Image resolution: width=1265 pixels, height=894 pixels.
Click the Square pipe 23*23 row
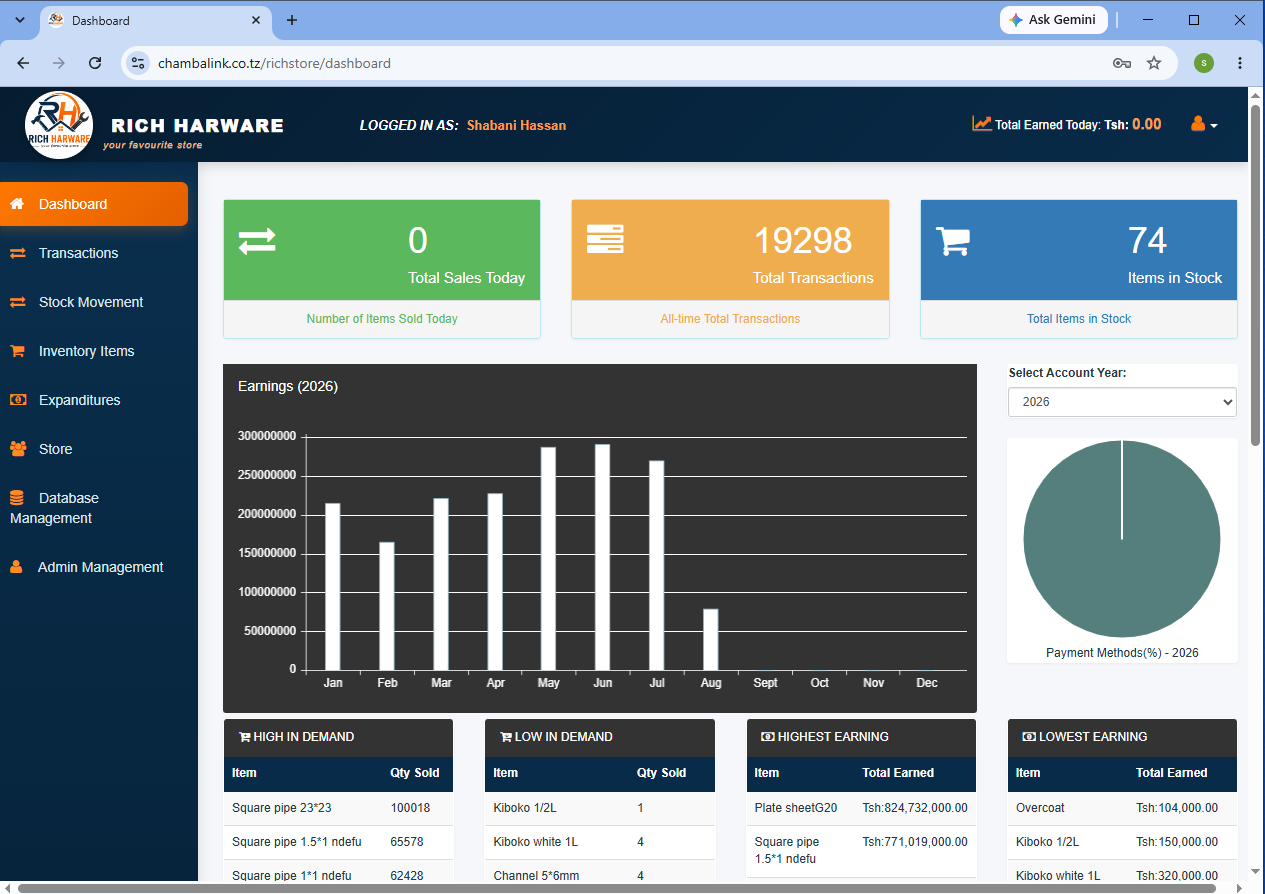point(338,808)
